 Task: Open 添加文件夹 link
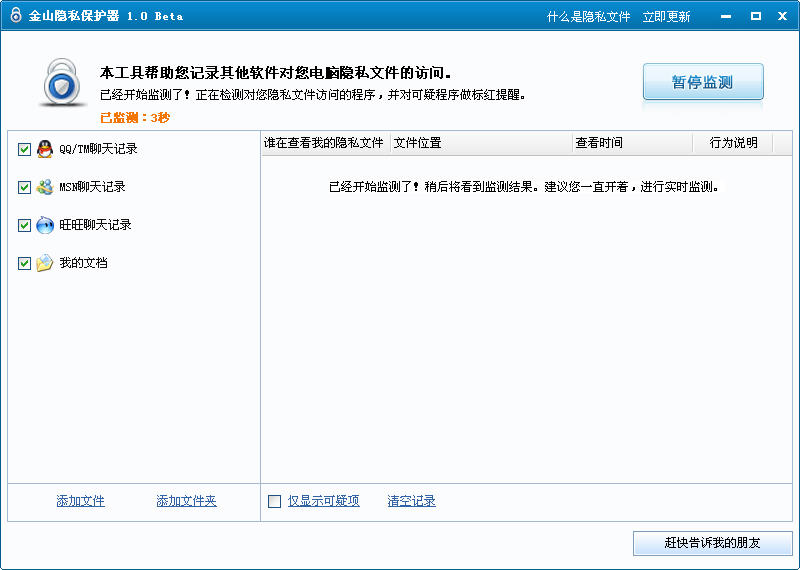[186, 501]
